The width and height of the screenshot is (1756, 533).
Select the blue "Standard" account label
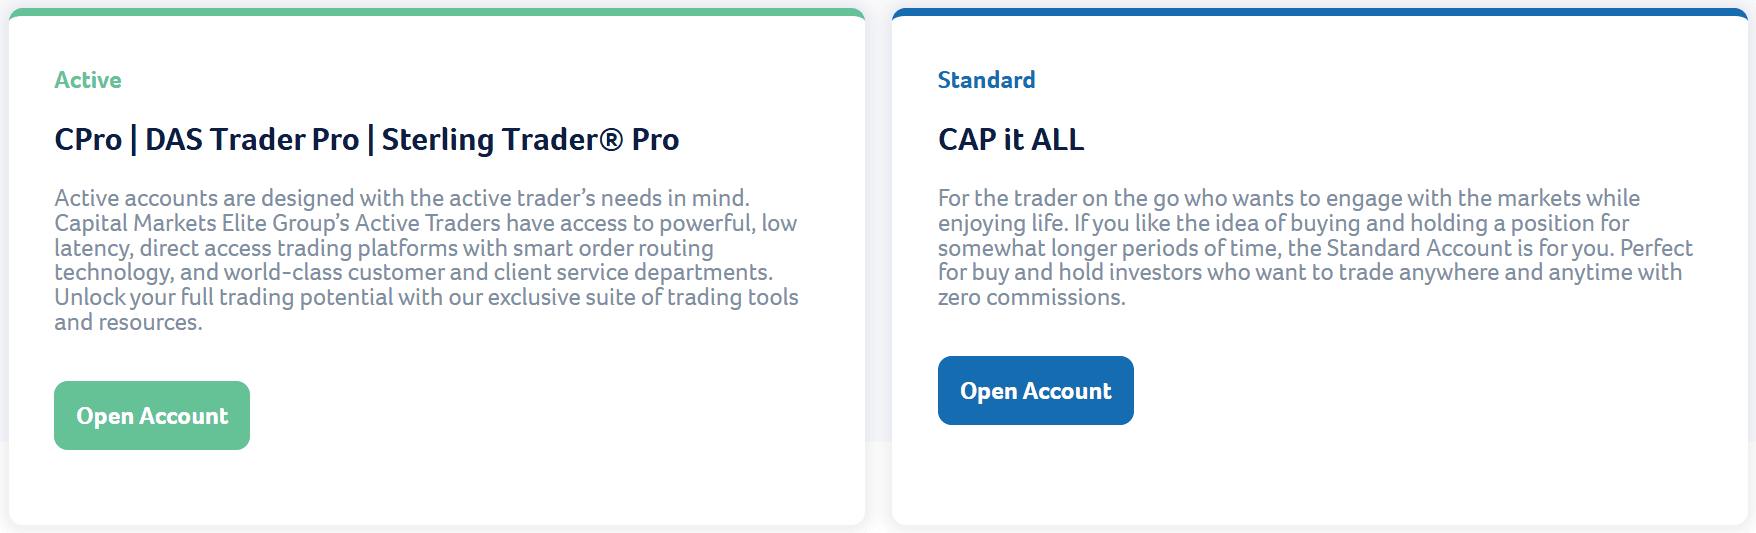pos(986,80)
